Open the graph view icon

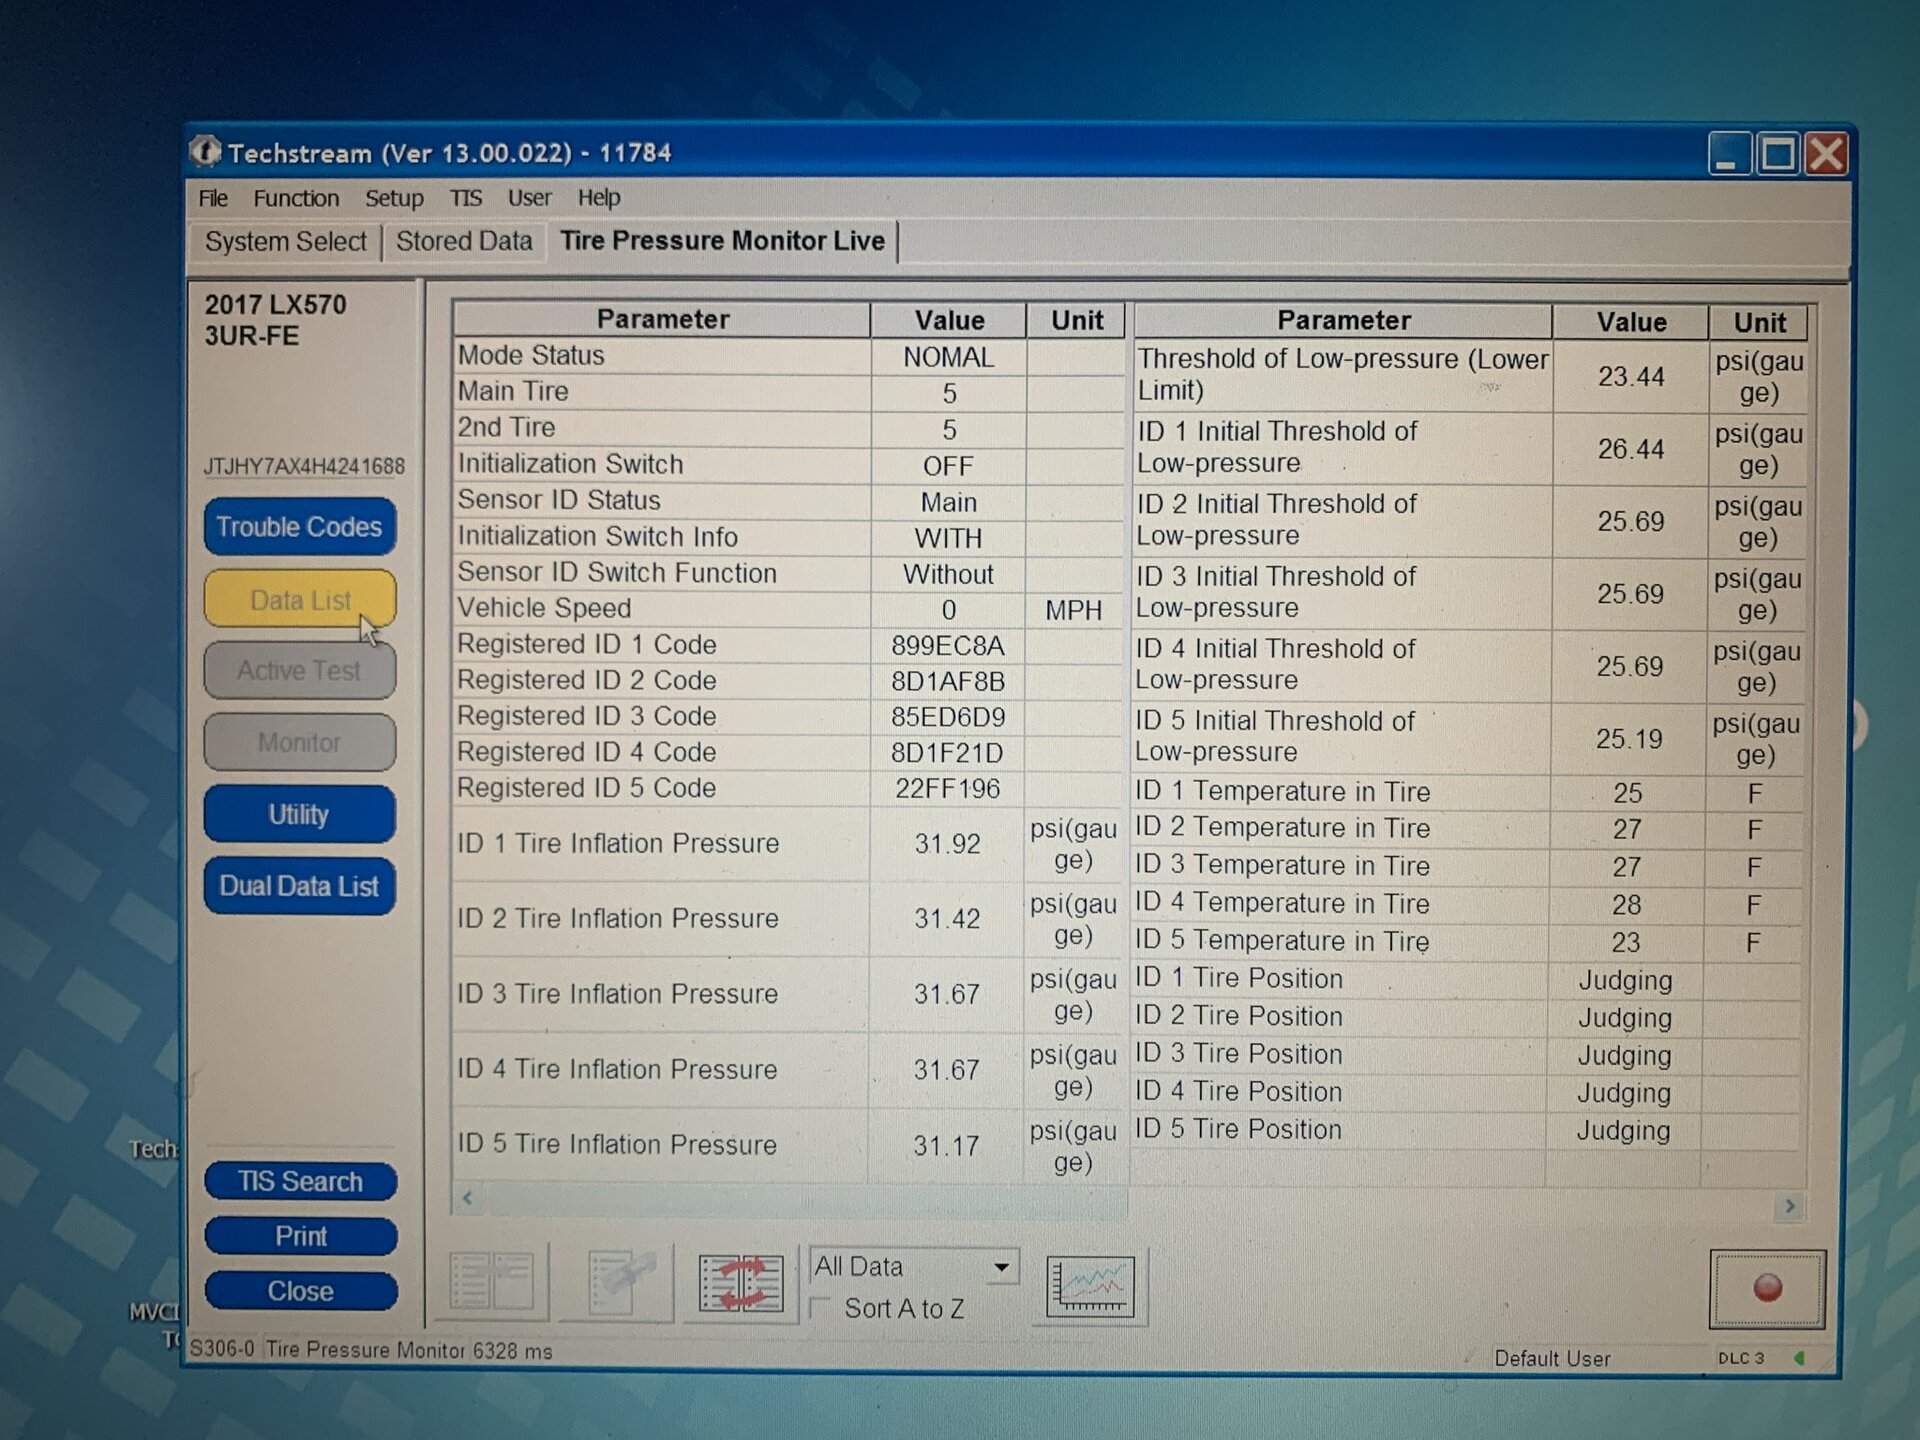click(1090, 1286)
